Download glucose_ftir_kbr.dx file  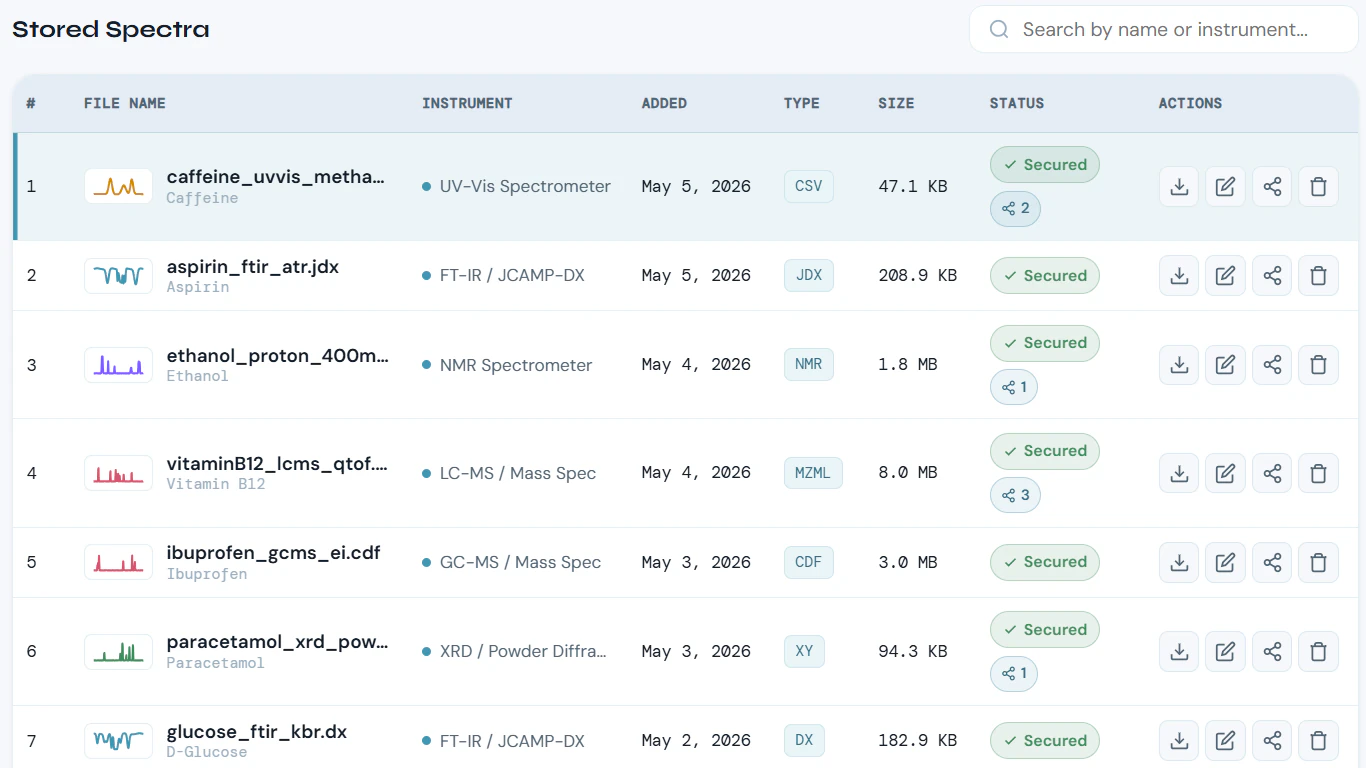click(1179, 741)
